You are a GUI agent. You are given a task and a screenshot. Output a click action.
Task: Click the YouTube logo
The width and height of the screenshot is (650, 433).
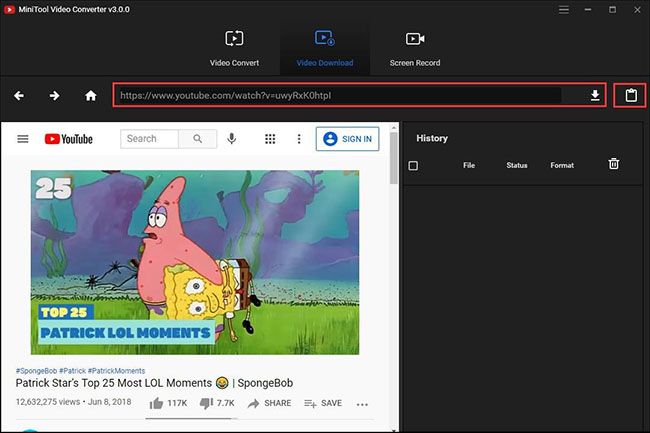pos(69,139)
